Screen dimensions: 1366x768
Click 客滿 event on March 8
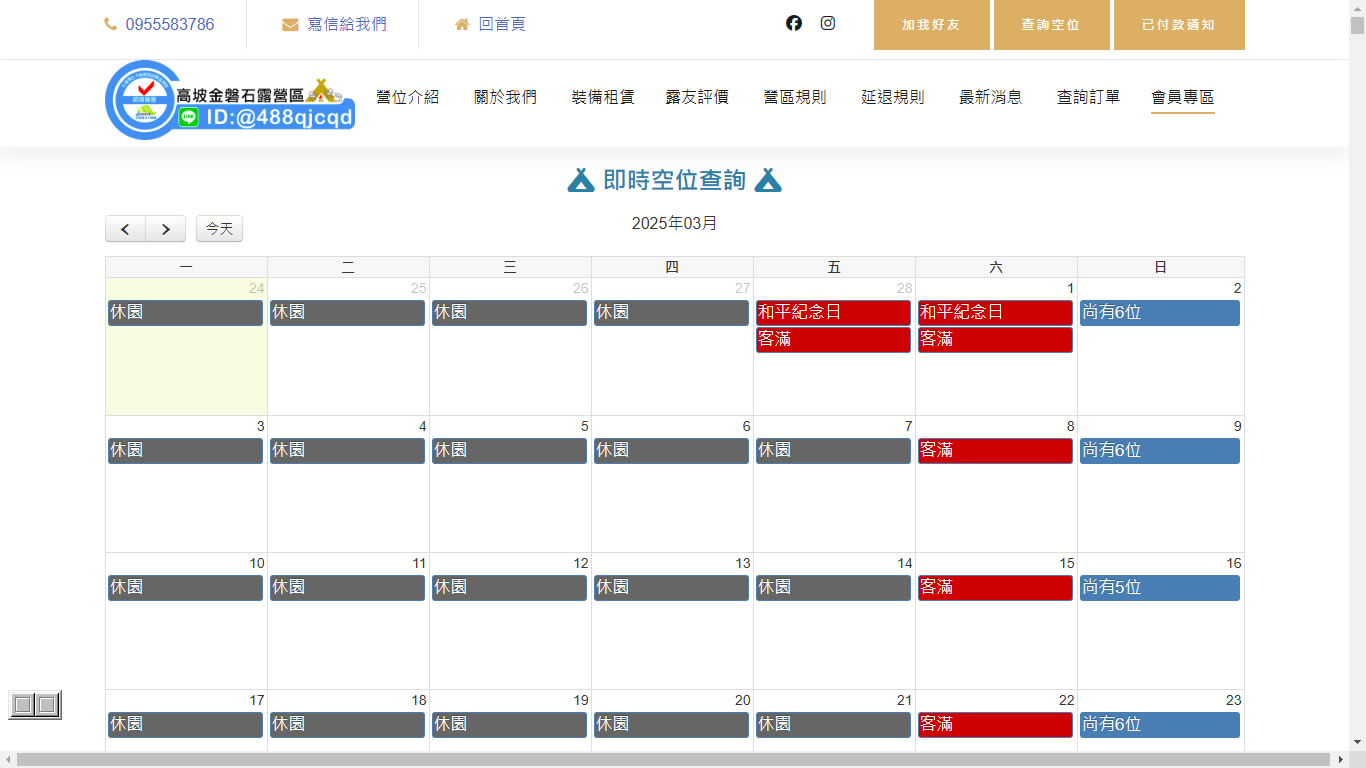pyautogui.click(x=996, y=451)
